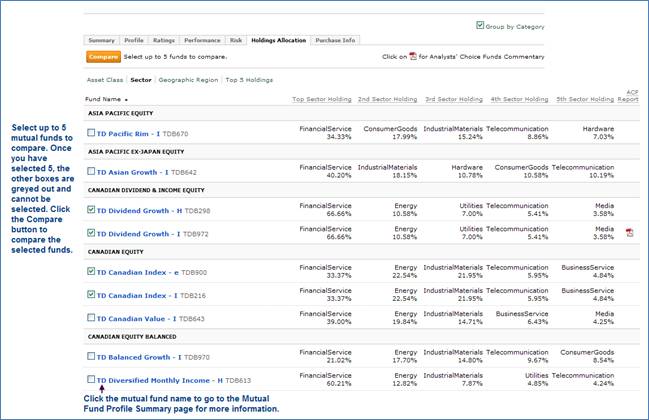
Task: Open TD Canadian Value - I fund link
Action: click(137, 319)
